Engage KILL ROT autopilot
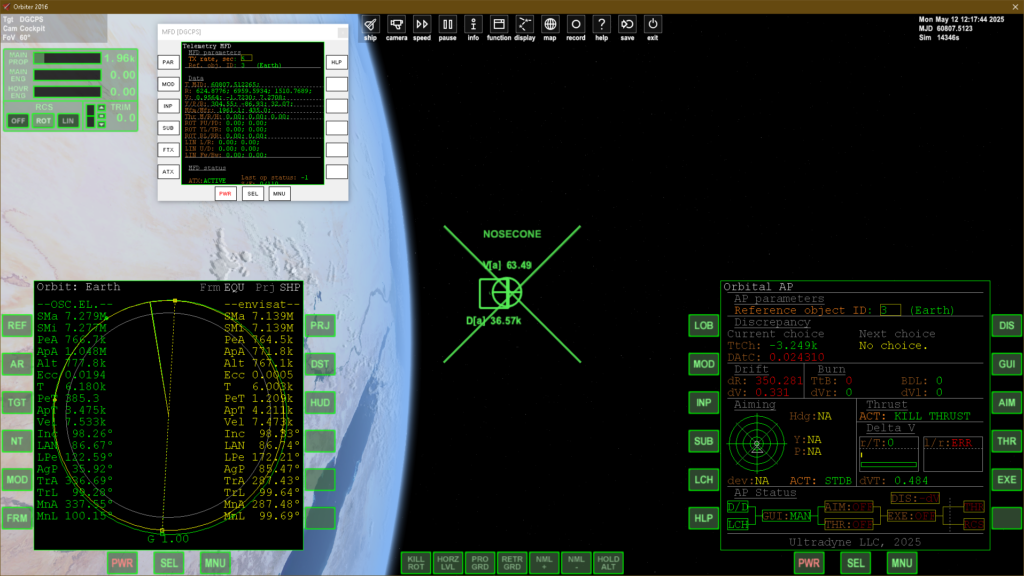Viewport: 1024px width, 576px height. (416, 563)
